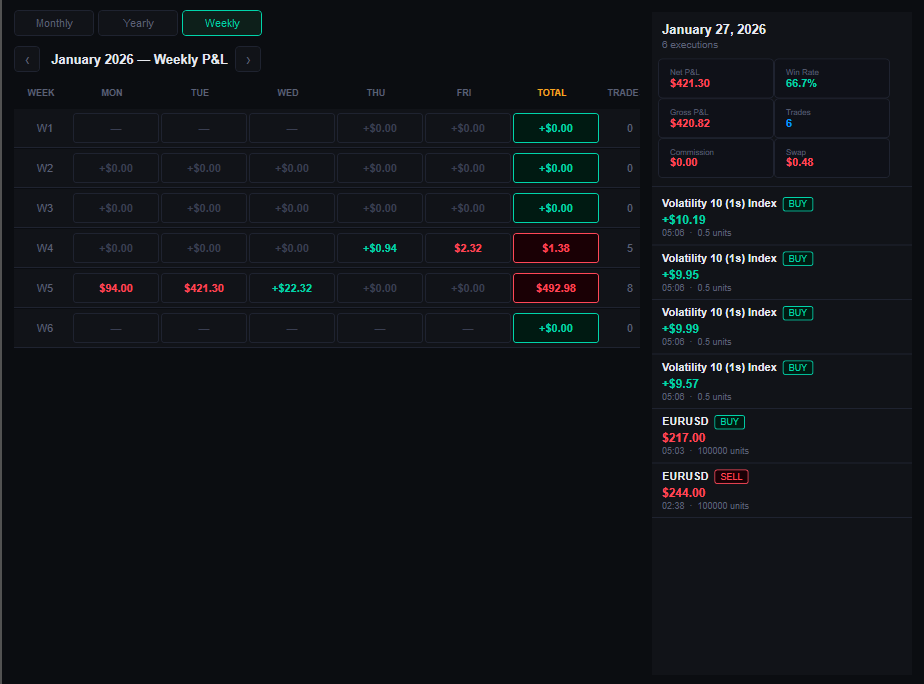Click the Gross P&L stat card
The image size is (924, 684).
click(x=715, y=118)
